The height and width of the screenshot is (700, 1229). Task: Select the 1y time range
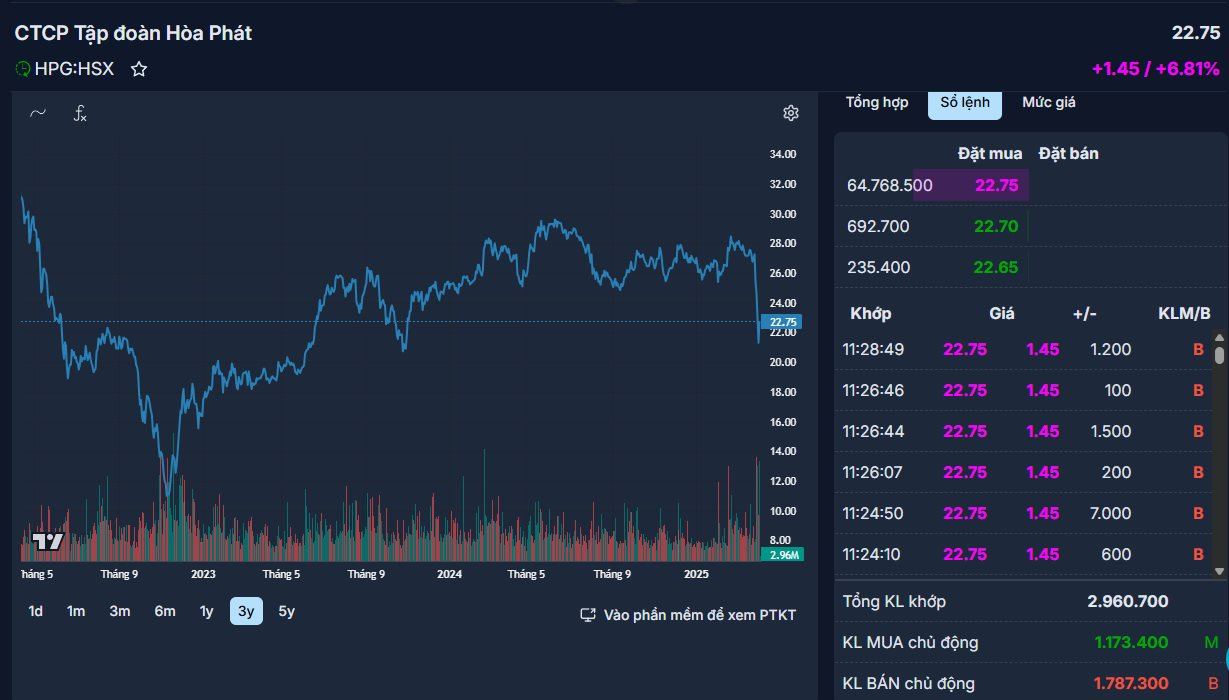(x=206, y=611)
